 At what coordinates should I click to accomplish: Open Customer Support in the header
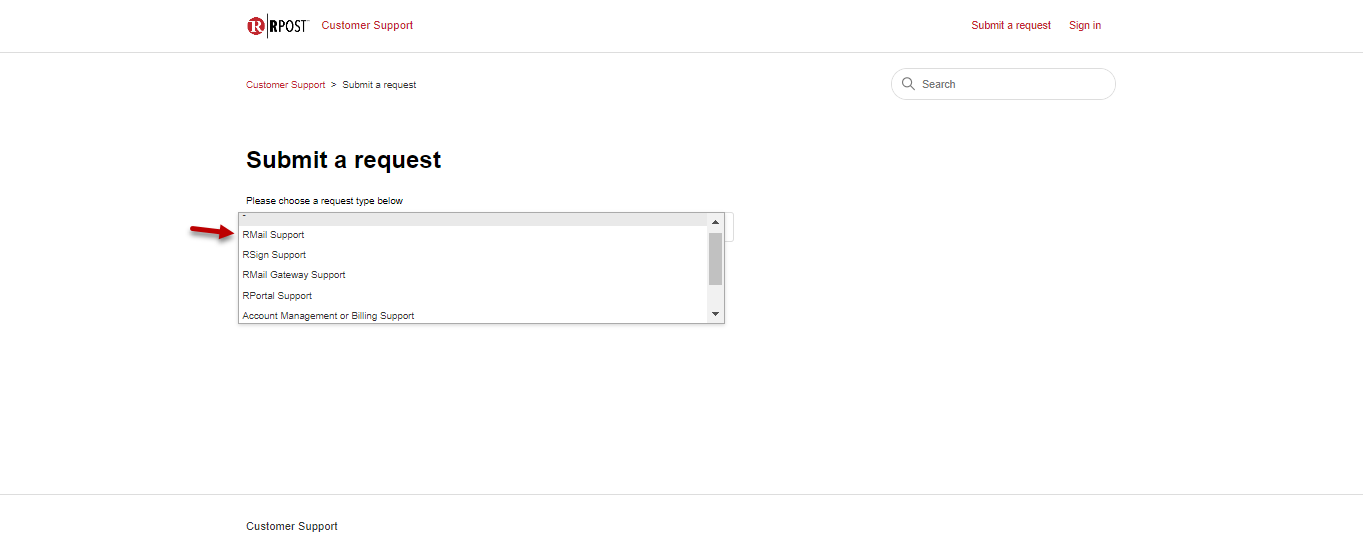[367, 26]
